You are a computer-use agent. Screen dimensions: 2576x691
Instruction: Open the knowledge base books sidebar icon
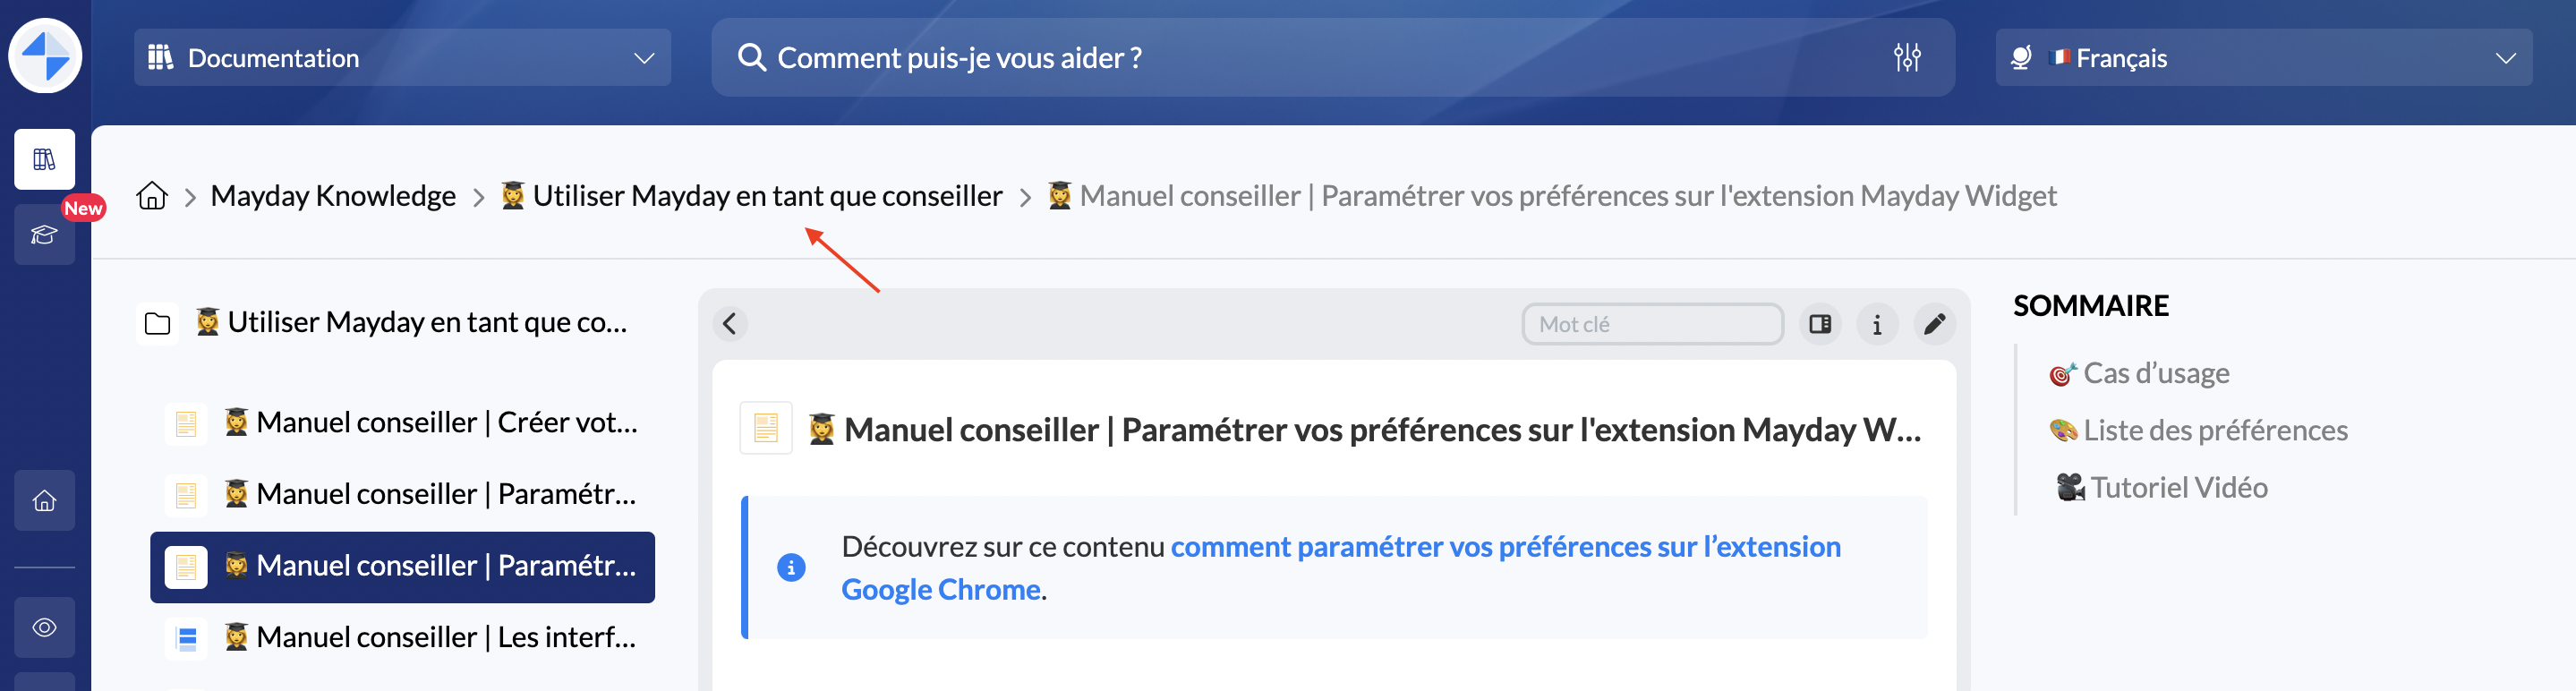(45, 159)
